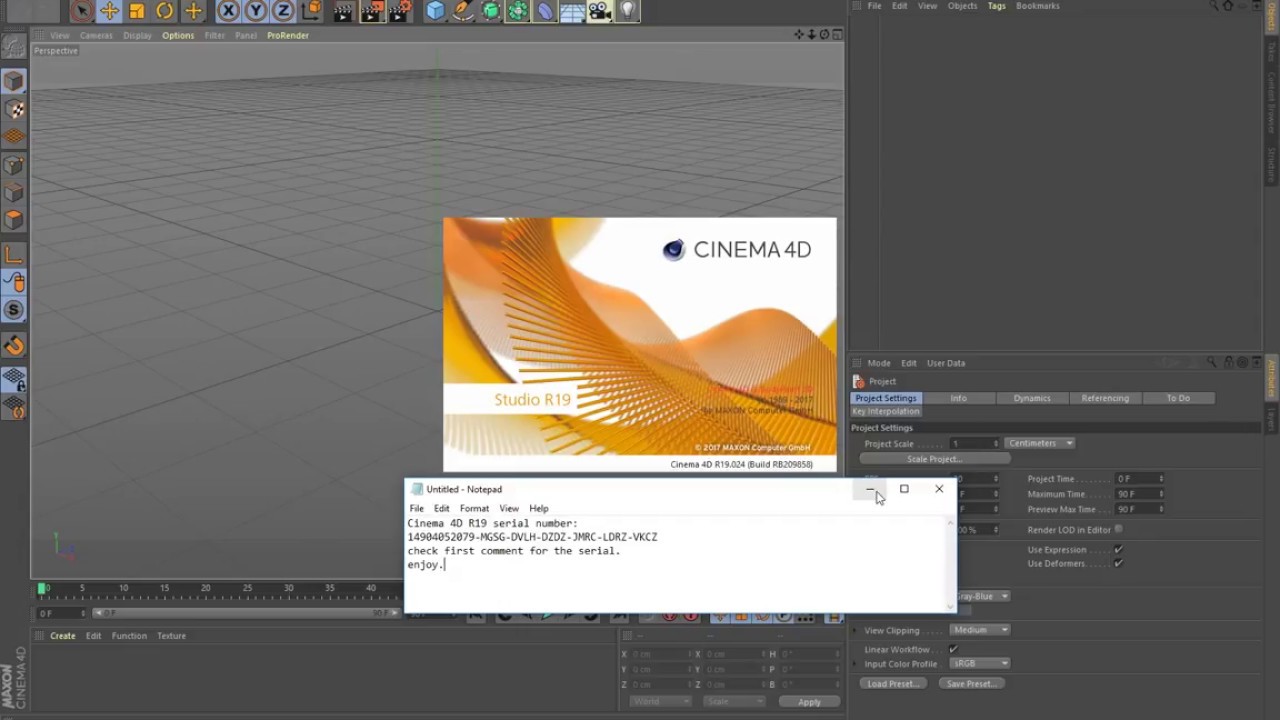Click the Render View clapperboard icon
1280x720 pixels.
click(343, 11)
